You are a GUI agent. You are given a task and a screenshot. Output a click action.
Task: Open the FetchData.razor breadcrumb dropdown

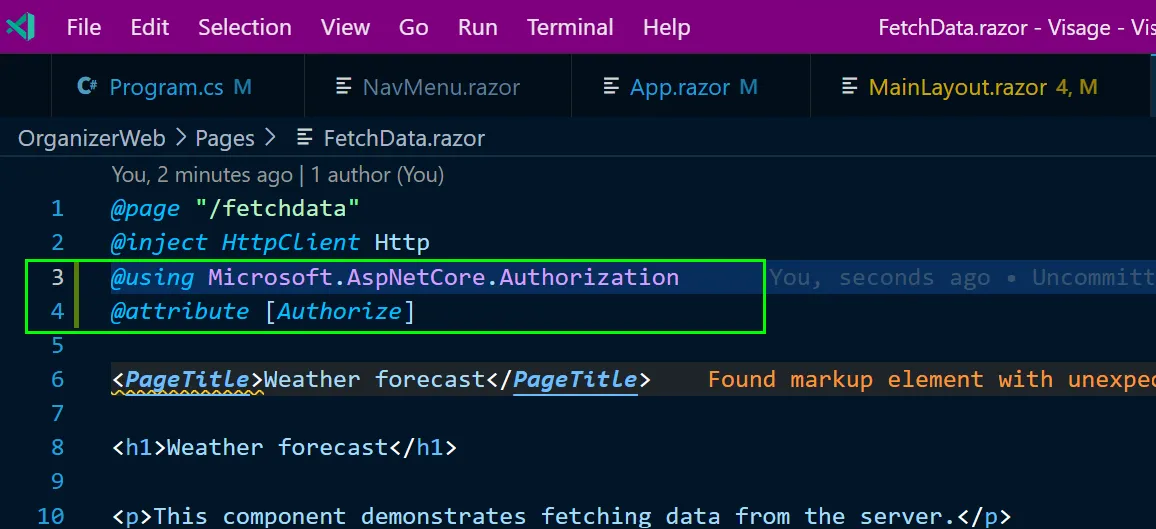[x=404, y=138]
